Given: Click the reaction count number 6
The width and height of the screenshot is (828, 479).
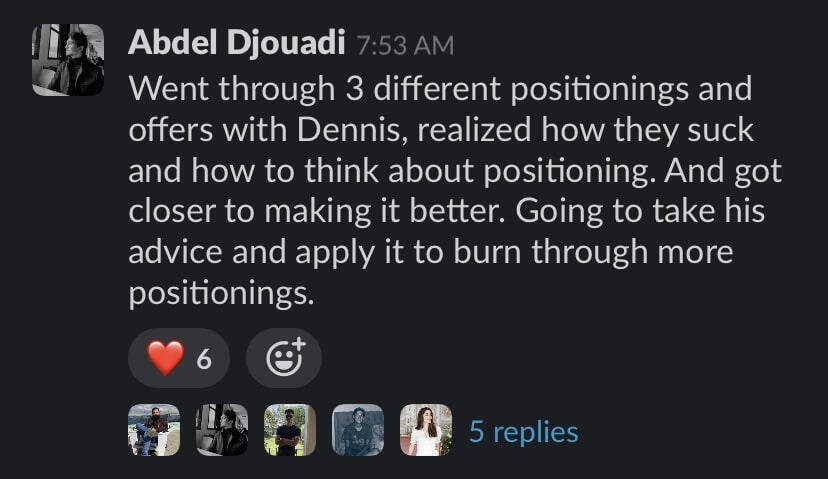Looking at the screenshot, I should click(x=204, y=359).
